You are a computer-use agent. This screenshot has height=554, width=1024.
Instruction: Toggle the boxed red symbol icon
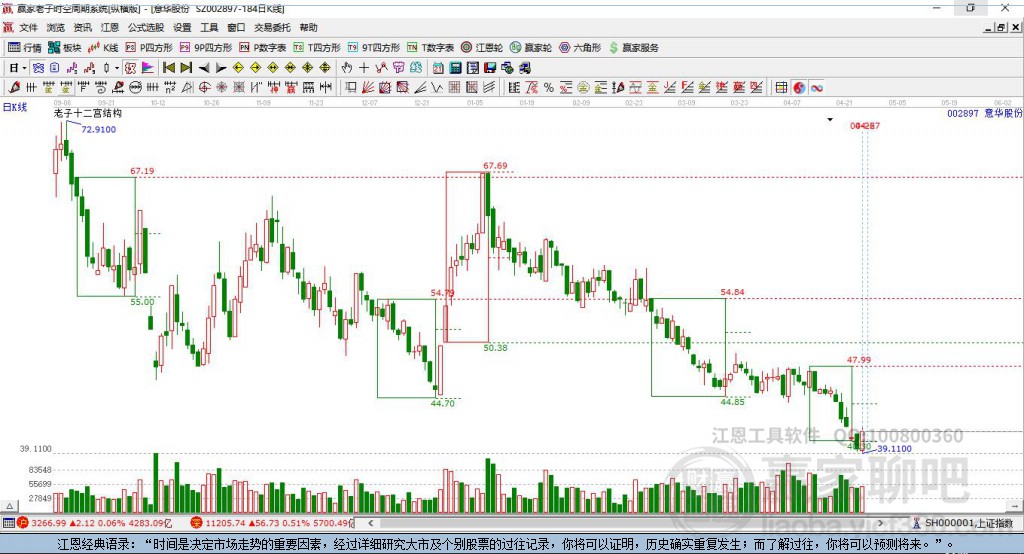[x=131, y=68]
